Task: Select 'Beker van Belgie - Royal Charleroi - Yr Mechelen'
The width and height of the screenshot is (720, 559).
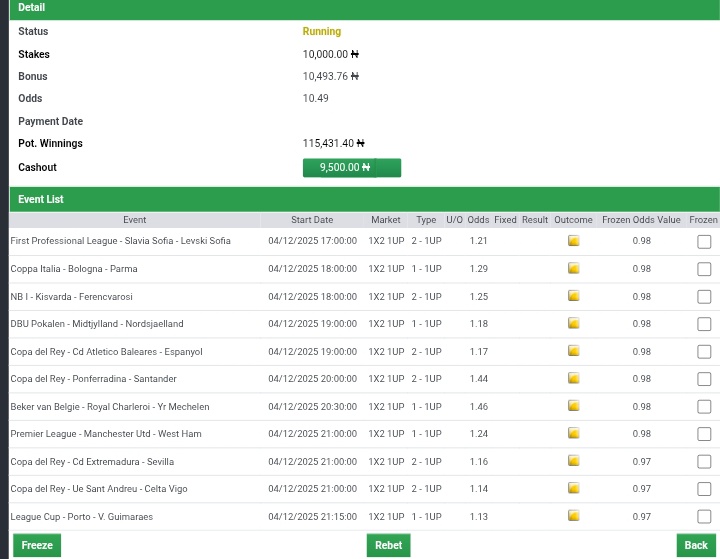Action: point(110,407)
